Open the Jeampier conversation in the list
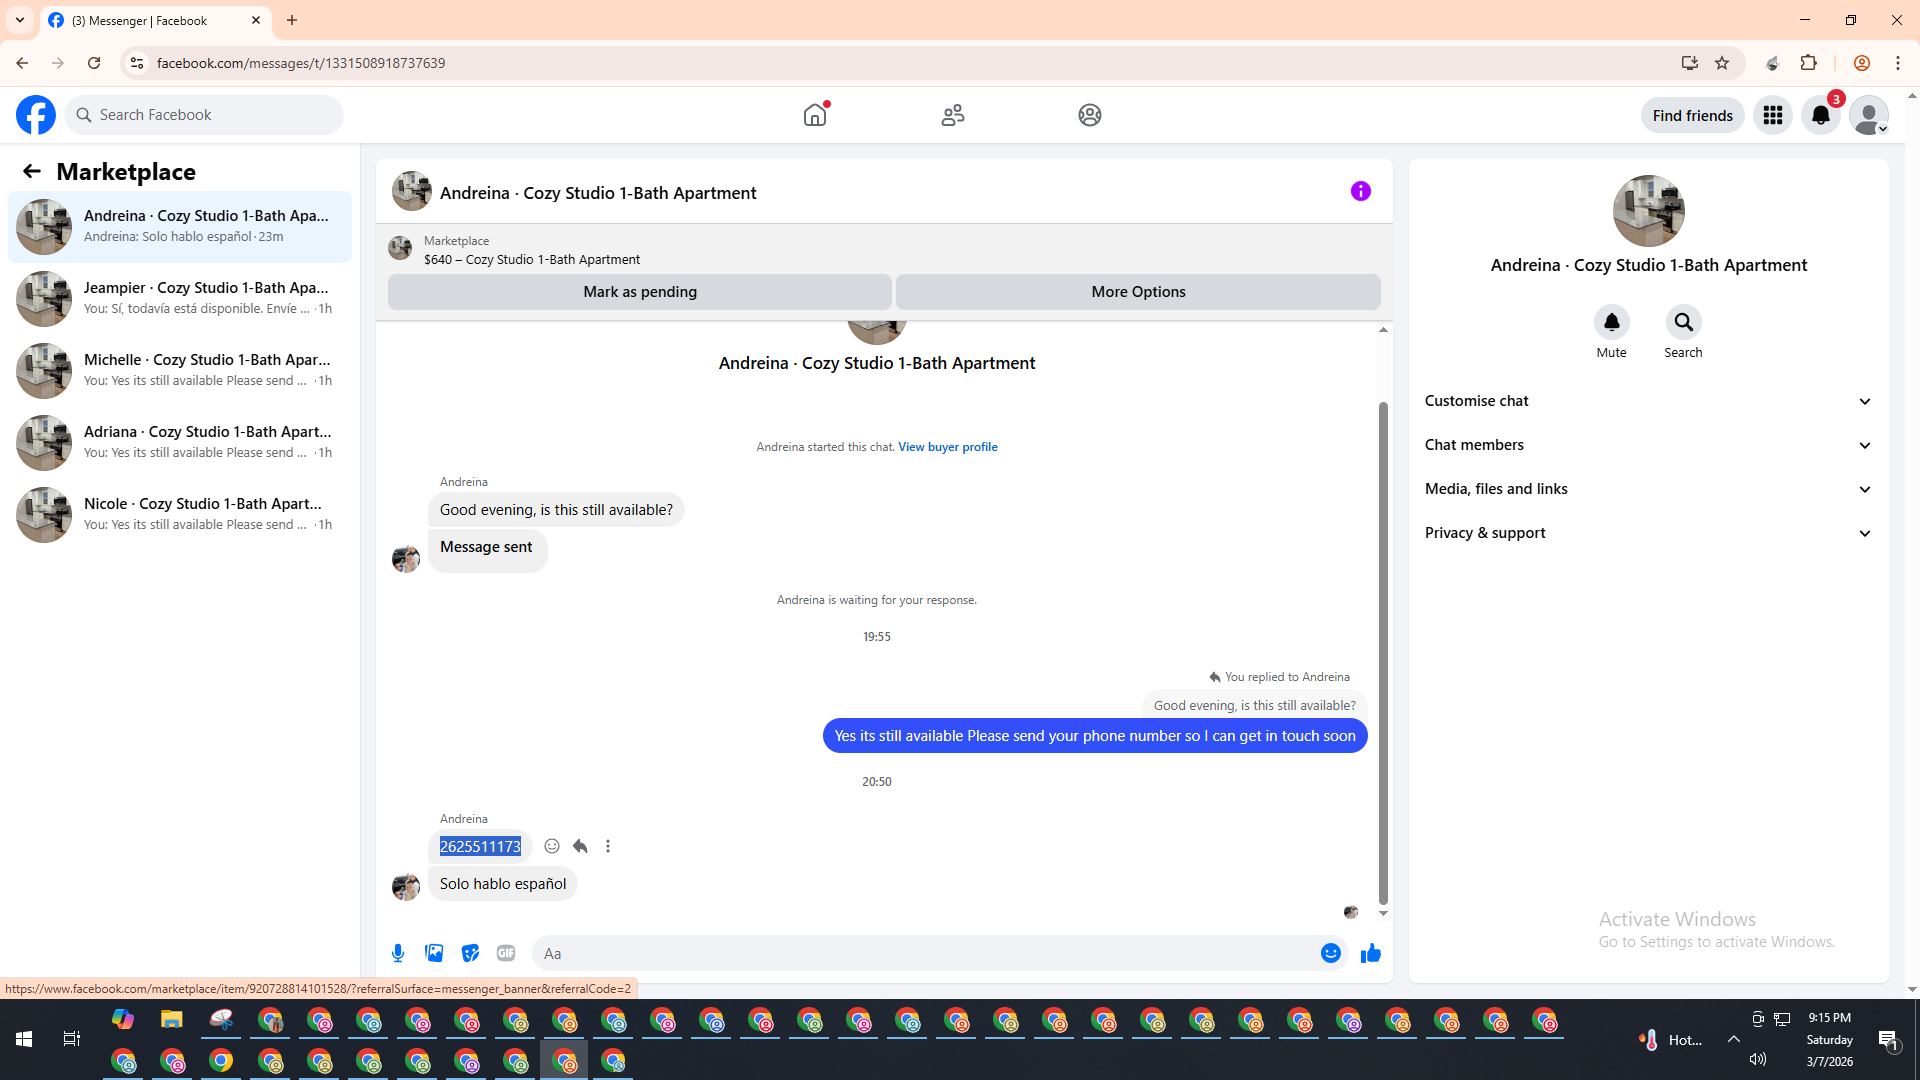 tap(180, 299)
